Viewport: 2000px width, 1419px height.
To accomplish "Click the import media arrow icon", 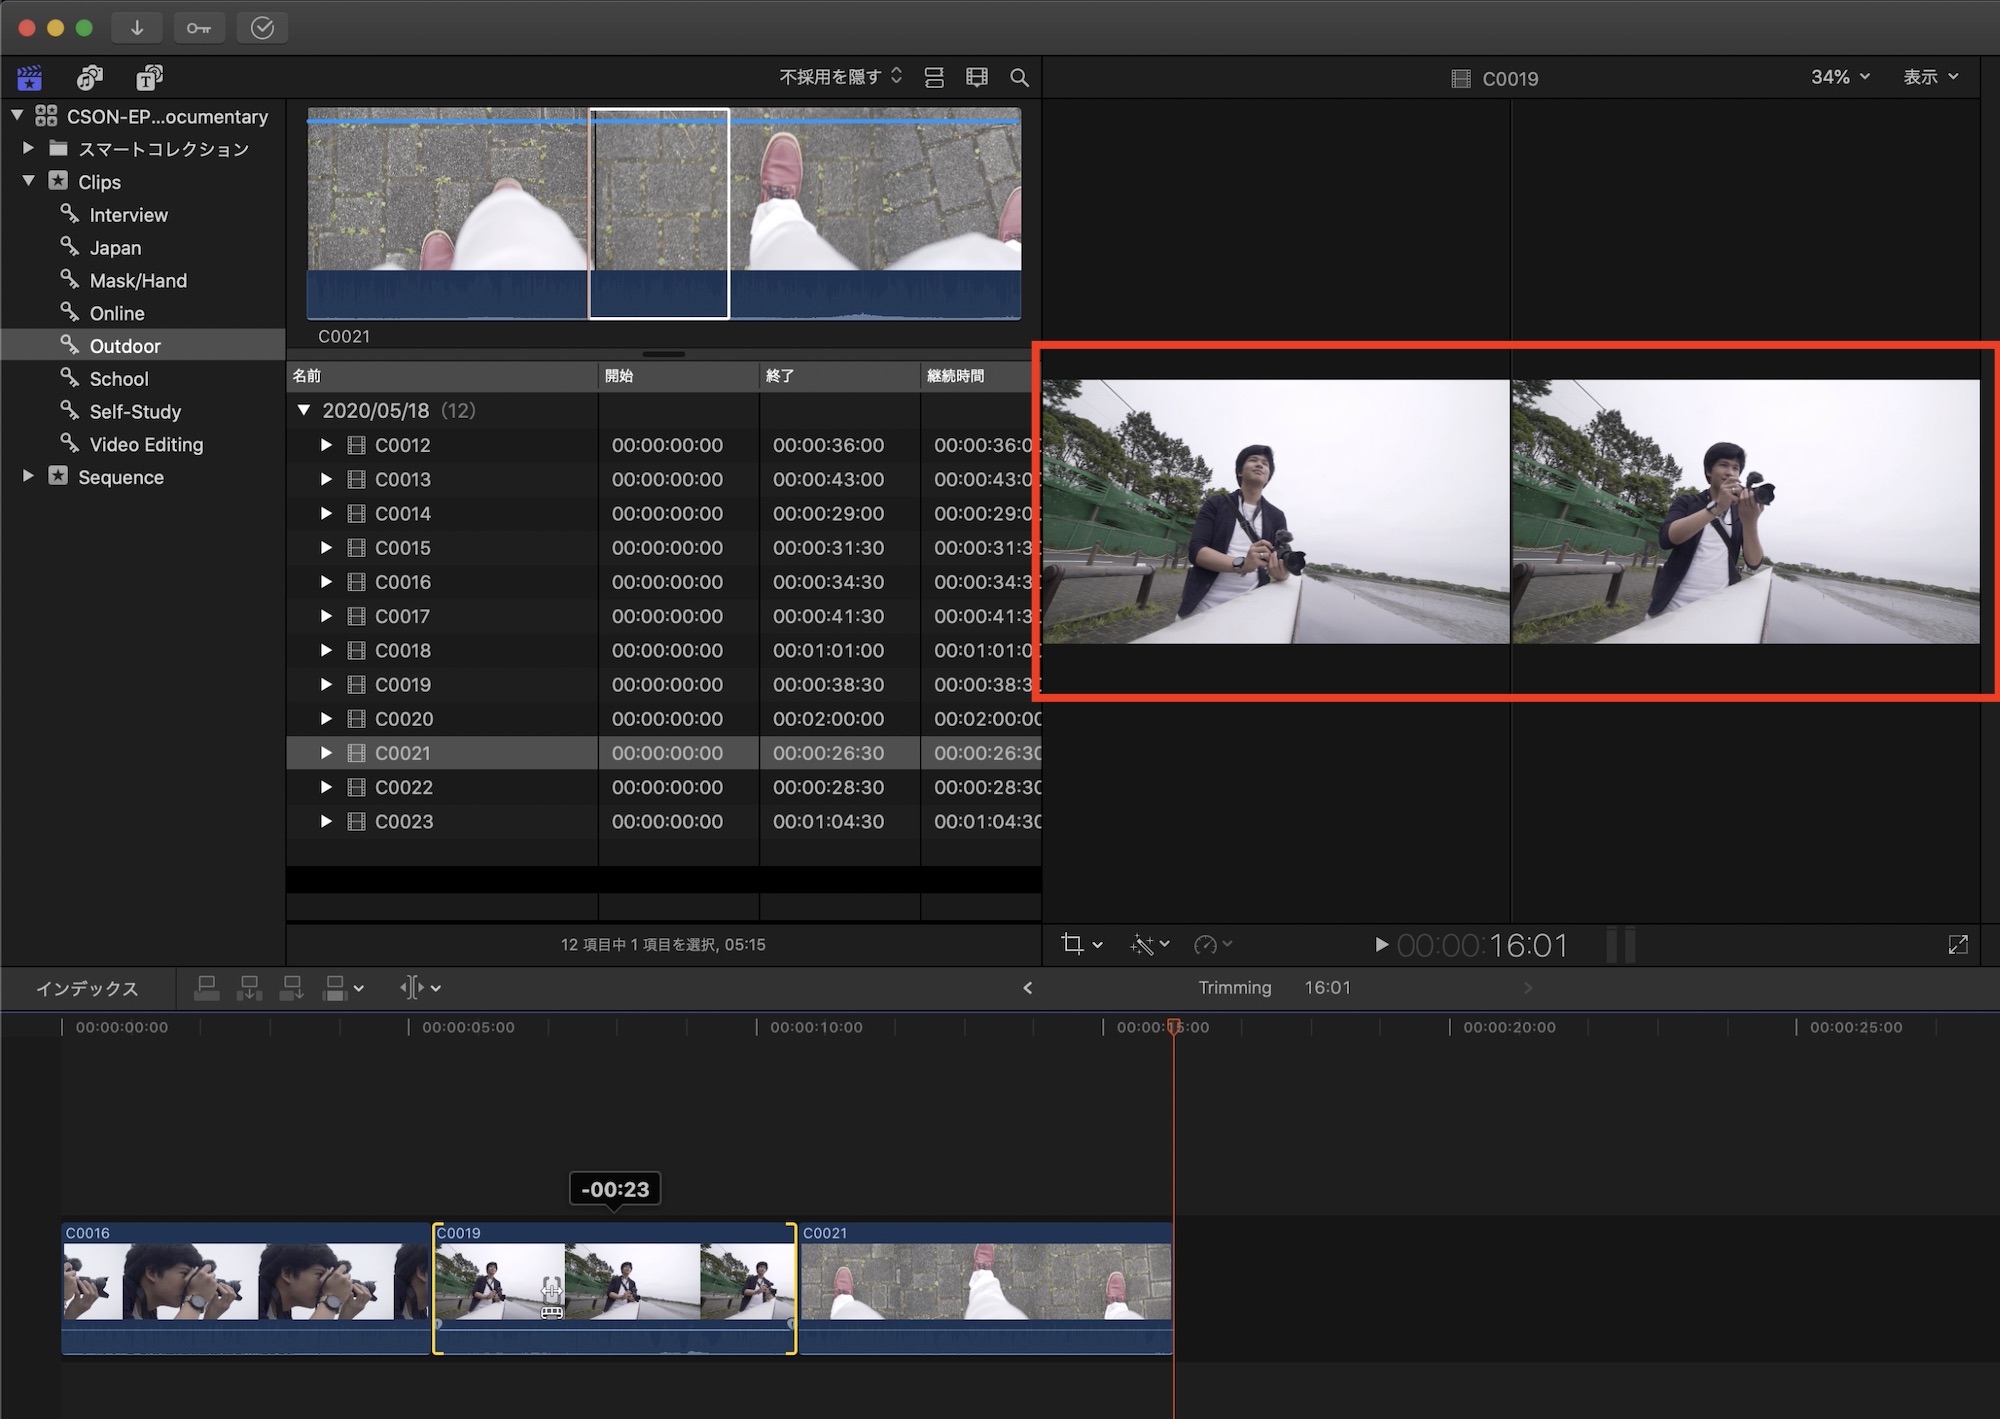I will point(137,27).
